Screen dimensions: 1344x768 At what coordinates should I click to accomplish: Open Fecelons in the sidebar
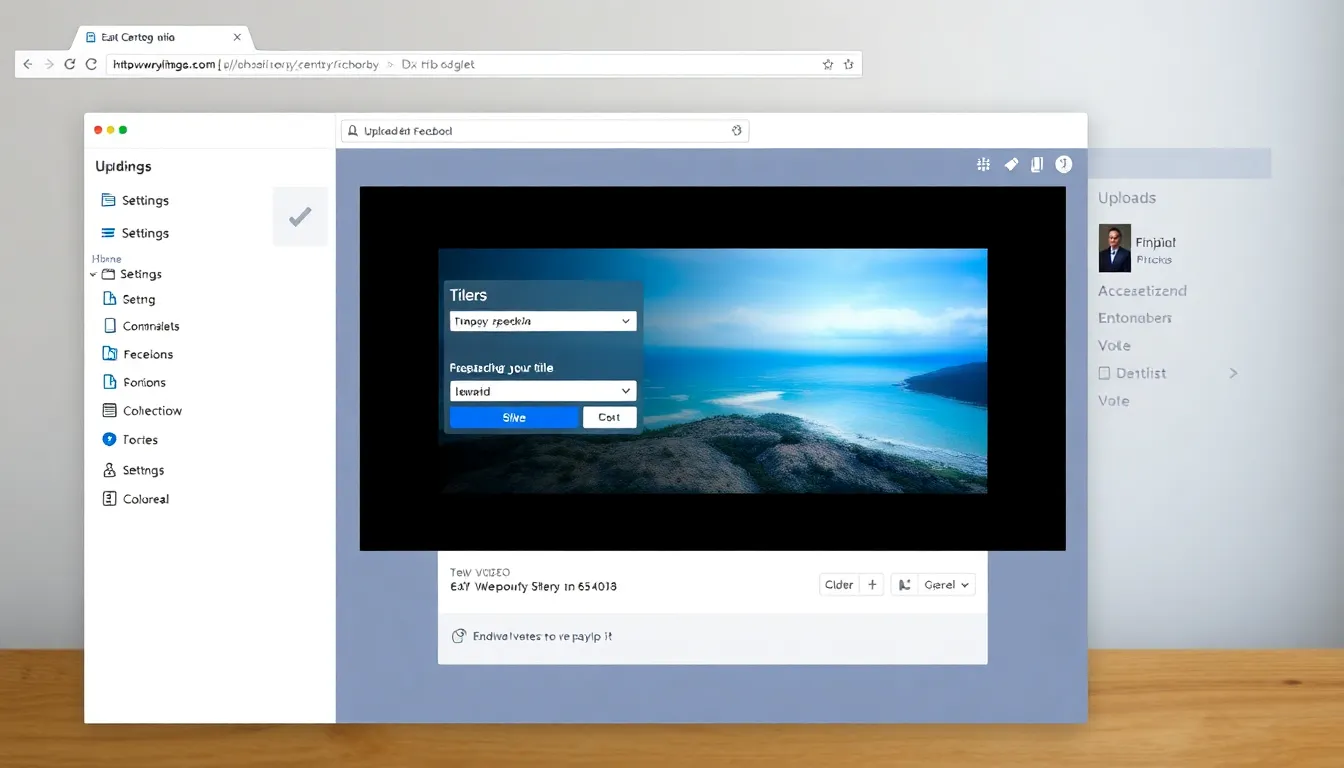[x=147, y=354]
